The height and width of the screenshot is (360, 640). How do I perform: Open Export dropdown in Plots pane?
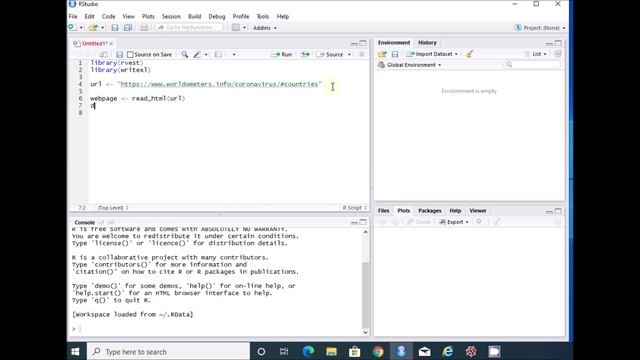pos(454,222)
